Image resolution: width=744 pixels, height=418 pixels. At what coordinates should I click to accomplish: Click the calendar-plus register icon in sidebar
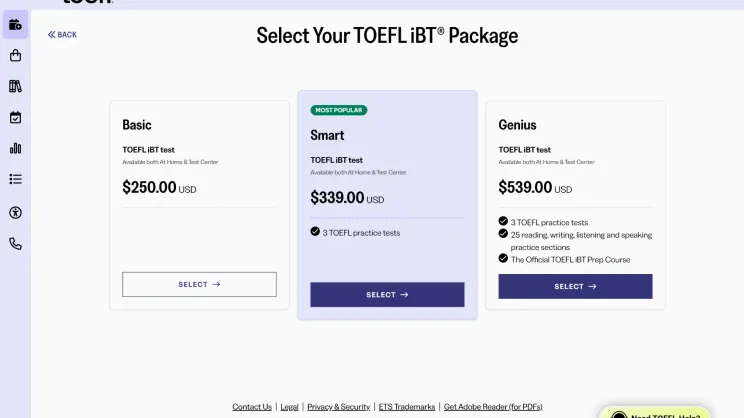click(15, 24)
